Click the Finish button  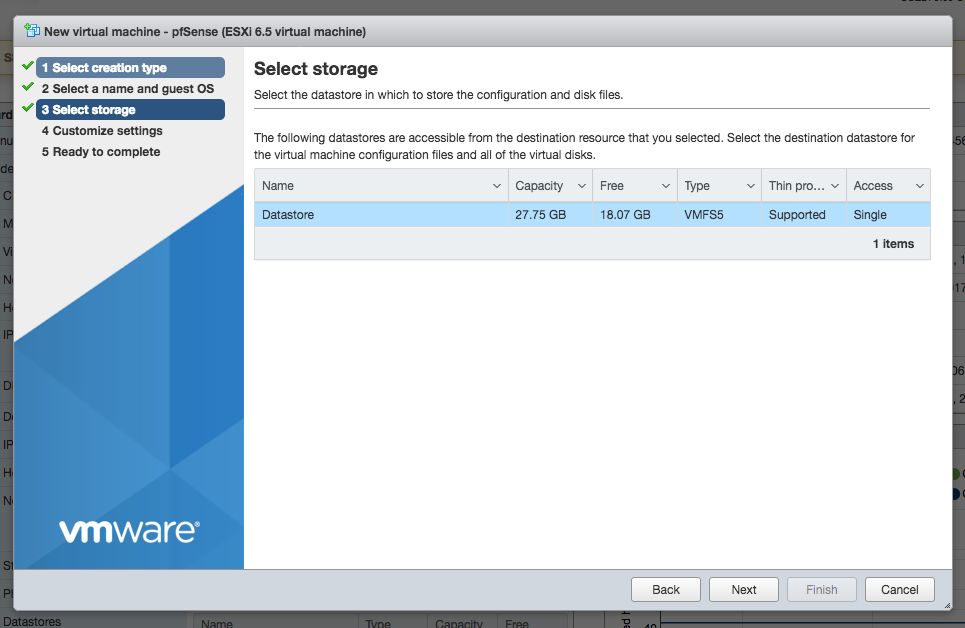(x=821, y=589)
